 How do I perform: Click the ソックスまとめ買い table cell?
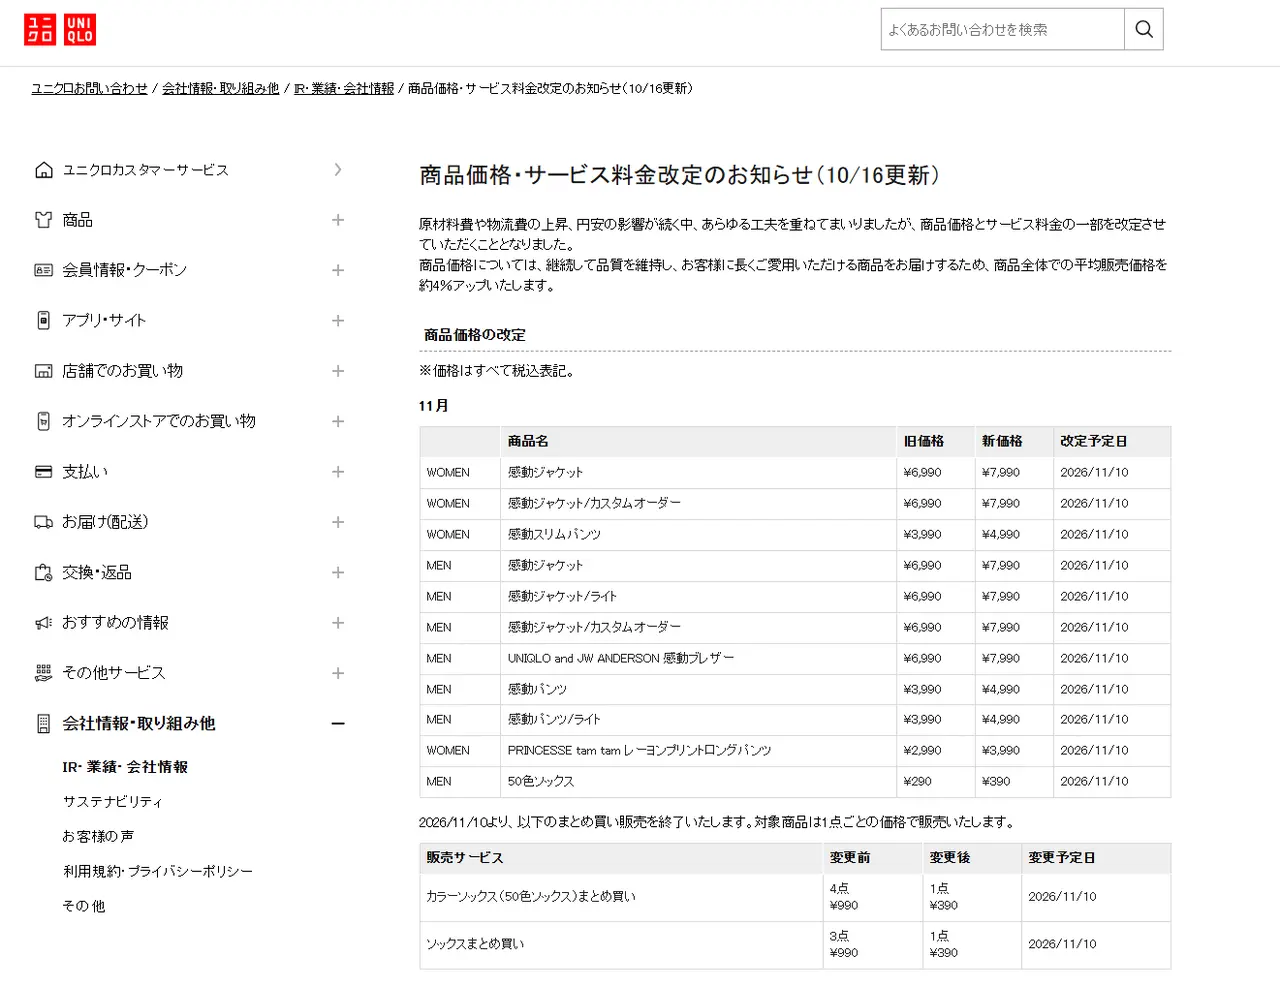click(x=621, y=944)
